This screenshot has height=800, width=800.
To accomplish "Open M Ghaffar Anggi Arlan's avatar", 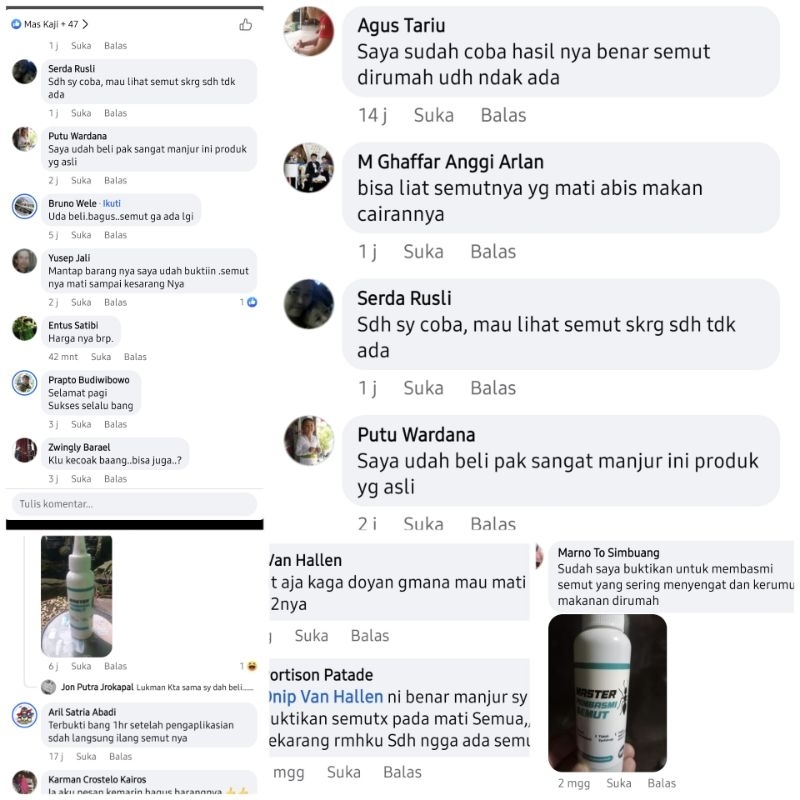I will [x=309, y=167].
